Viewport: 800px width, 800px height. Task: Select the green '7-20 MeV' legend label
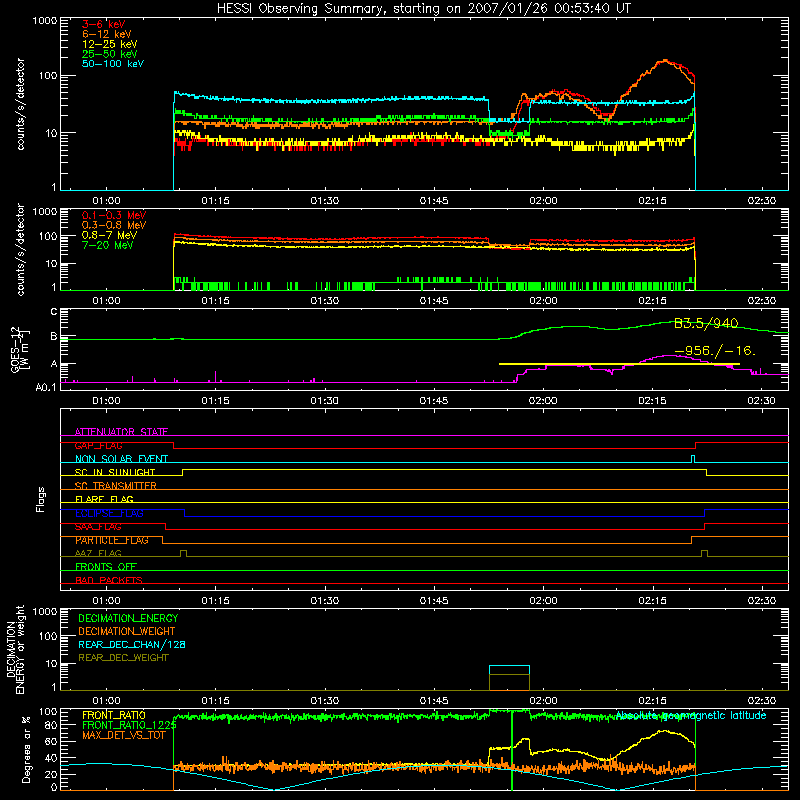pyautogui.click(x=107, y=245)
